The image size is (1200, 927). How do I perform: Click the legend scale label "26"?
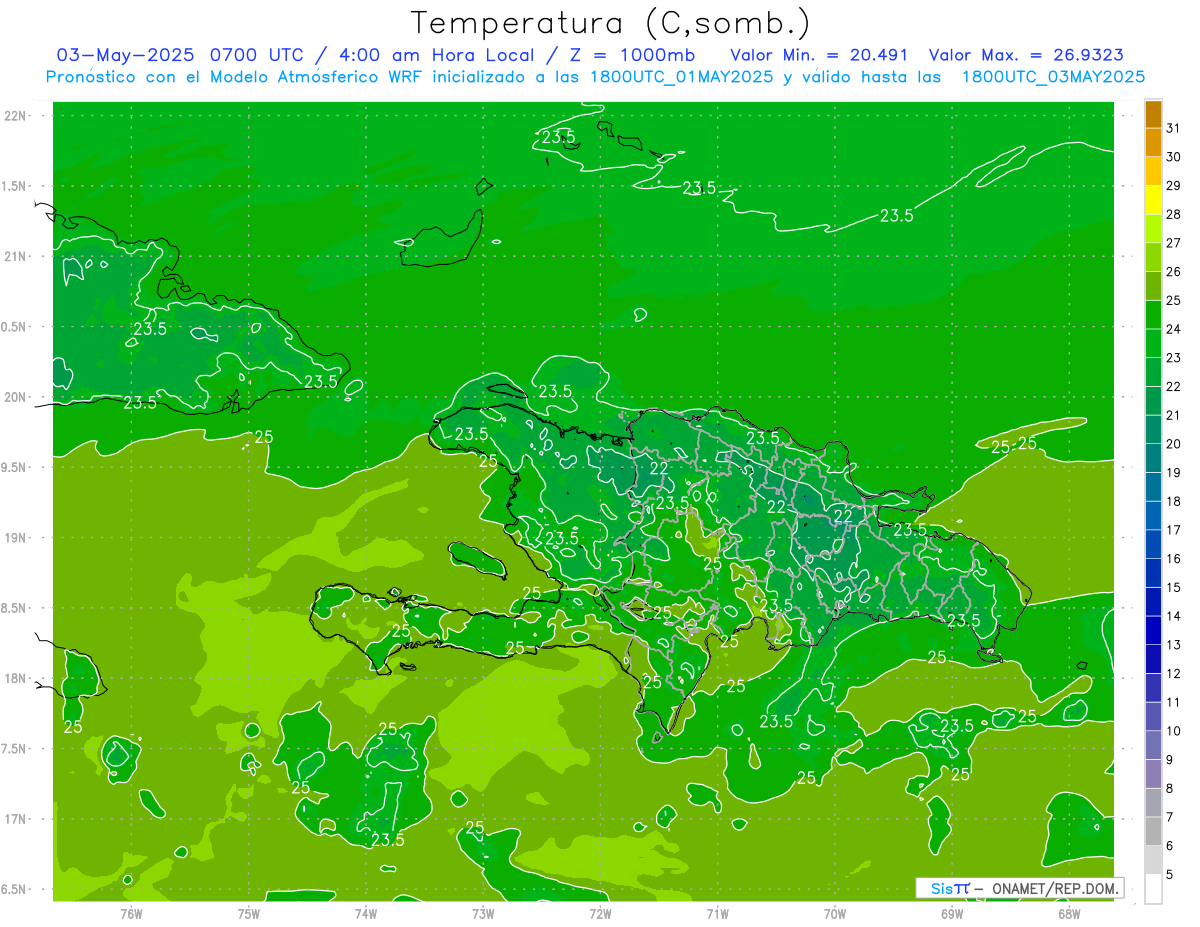[x=1174, y=271]
